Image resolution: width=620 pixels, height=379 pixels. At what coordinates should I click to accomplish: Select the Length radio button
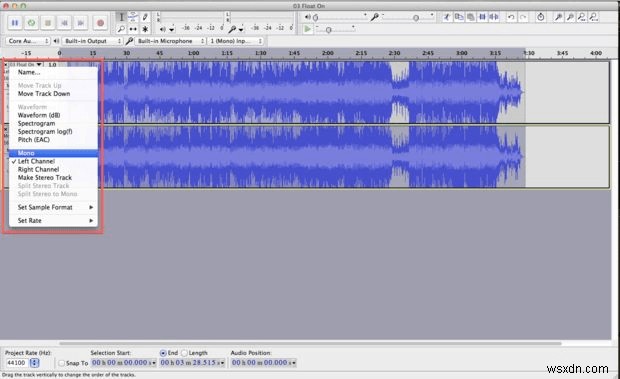pyautogui.click(x=184, y=353)
